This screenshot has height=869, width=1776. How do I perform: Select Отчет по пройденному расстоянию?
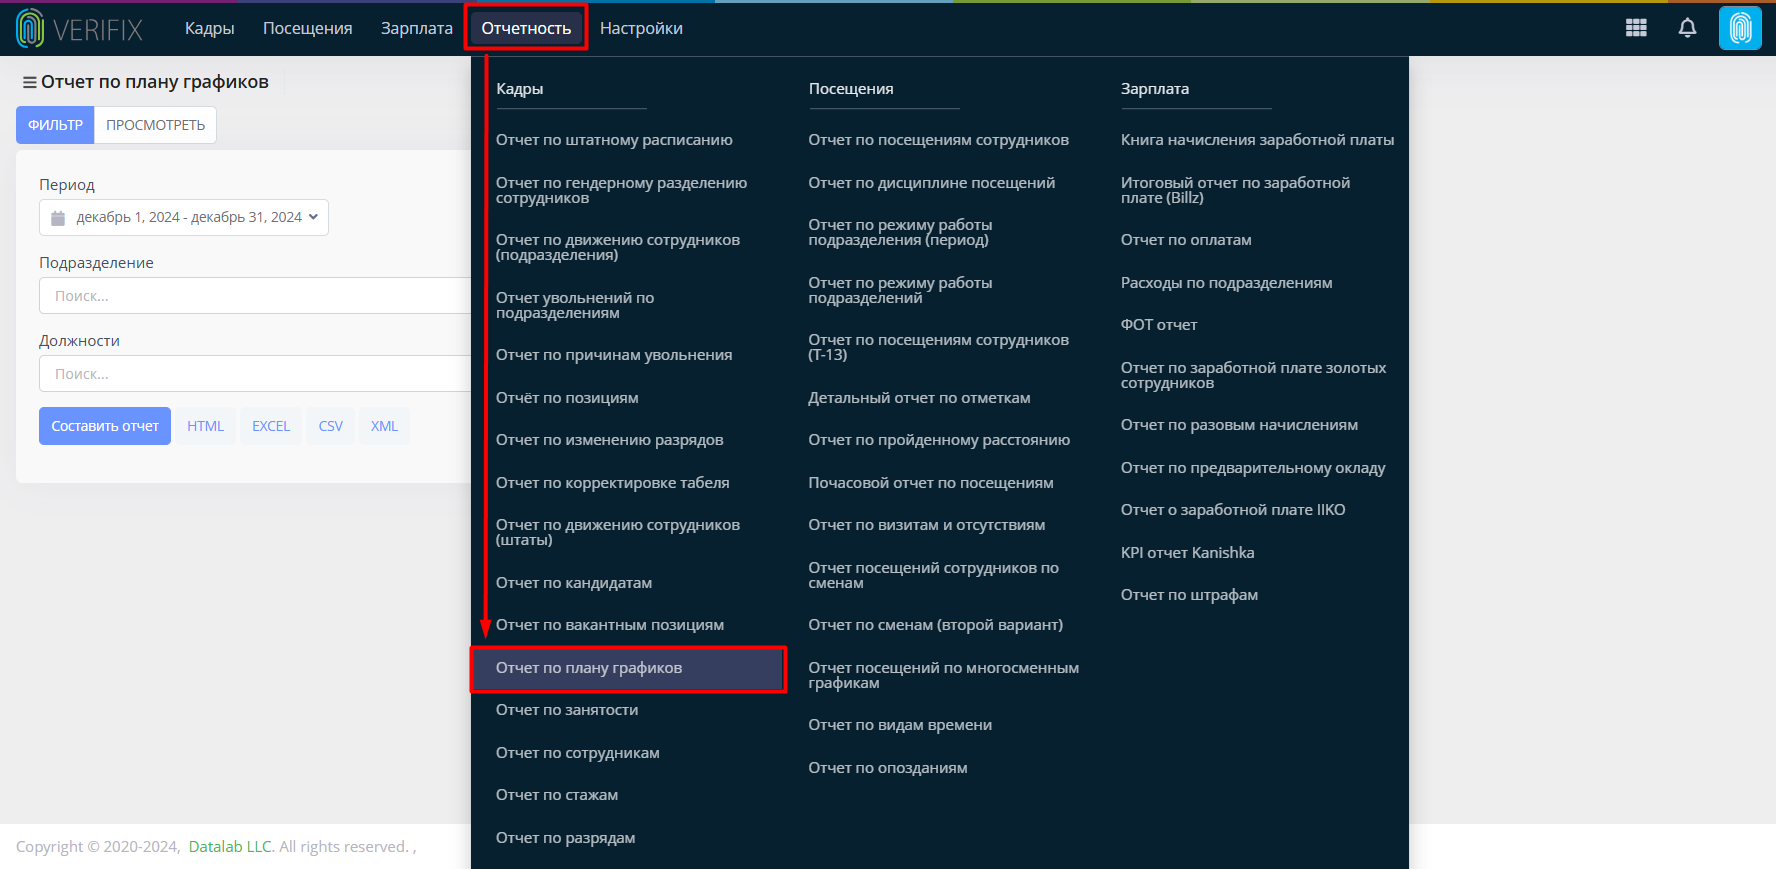[x=939, y=440]
